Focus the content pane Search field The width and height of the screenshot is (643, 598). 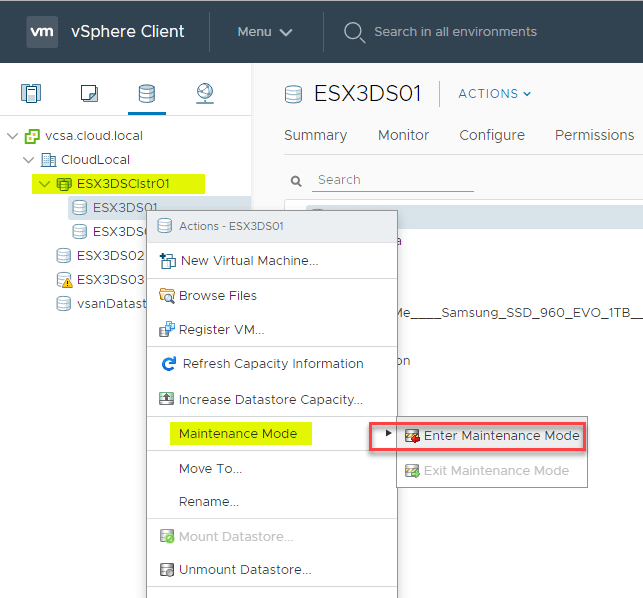(x=392, y=180)
